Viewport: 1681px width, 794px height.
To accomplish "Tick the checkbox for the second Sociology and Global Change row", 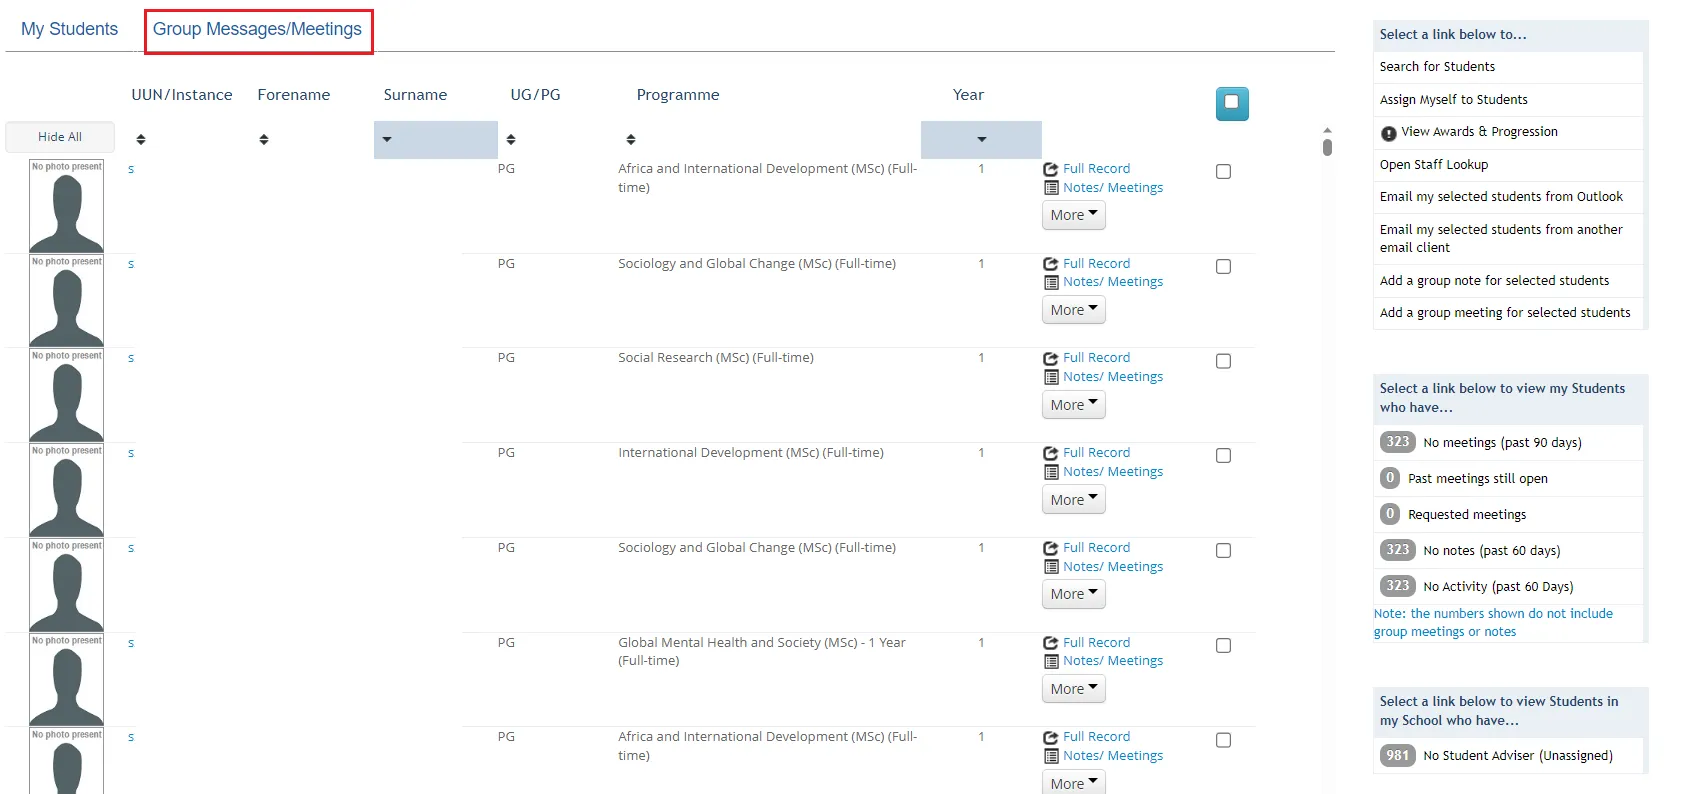I will click(1223, 551).
